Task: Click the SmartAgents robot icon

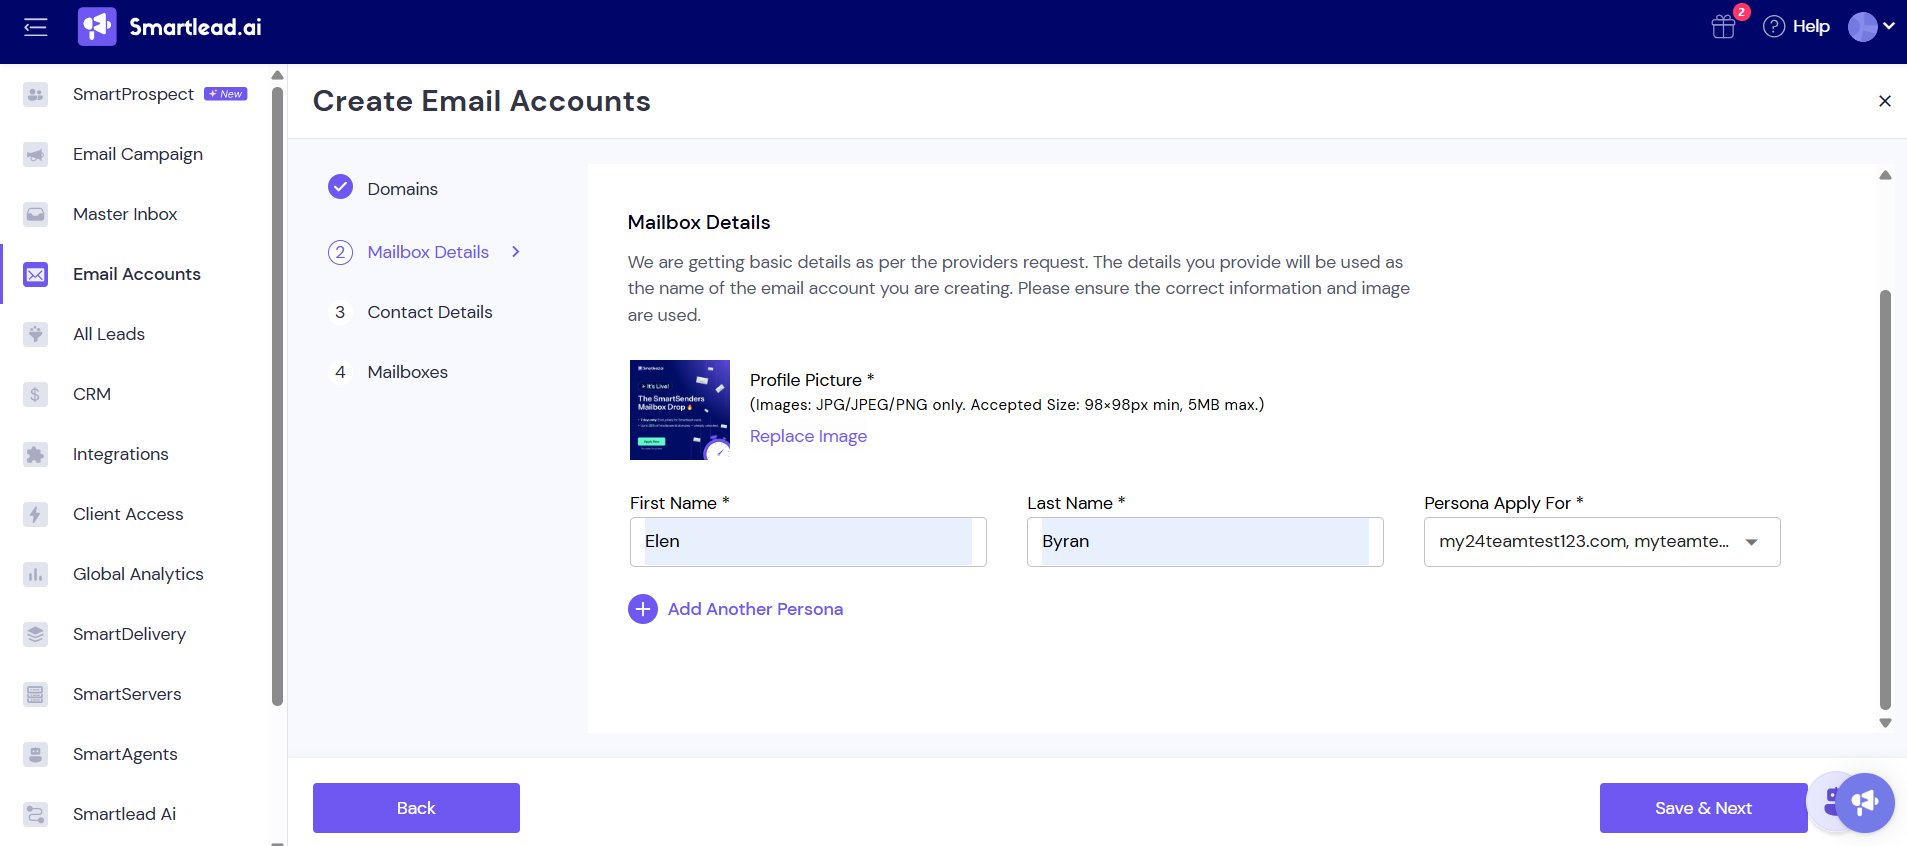Action: click(x=36, y=754)
